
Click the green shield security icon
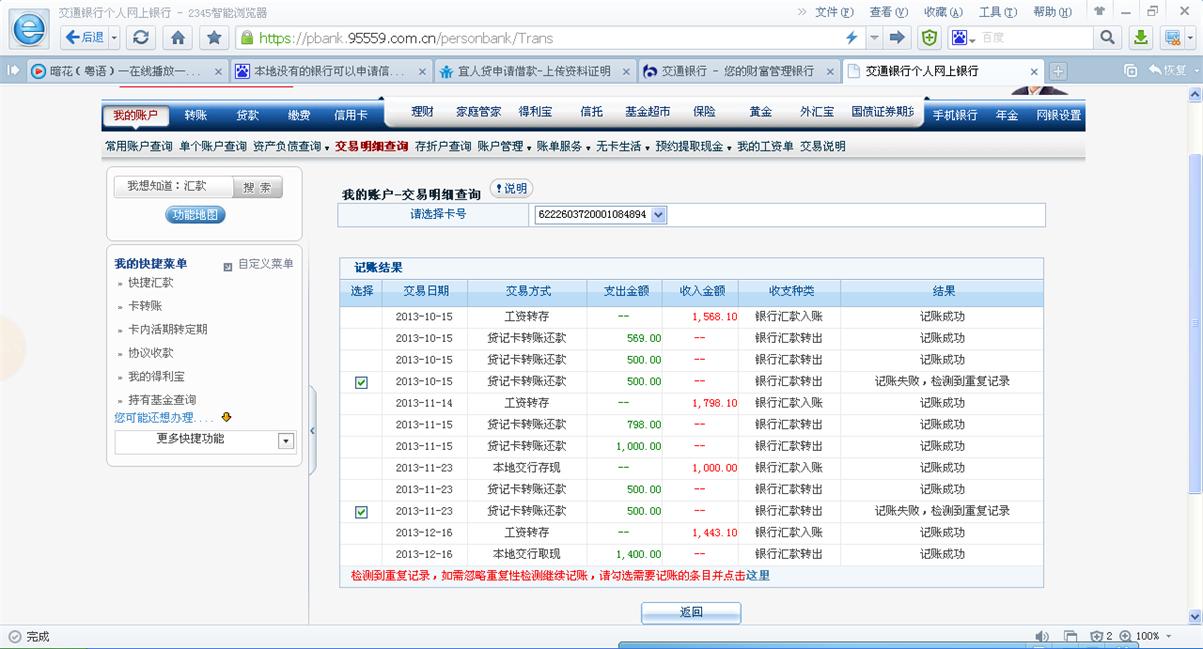tap(930, 38)
